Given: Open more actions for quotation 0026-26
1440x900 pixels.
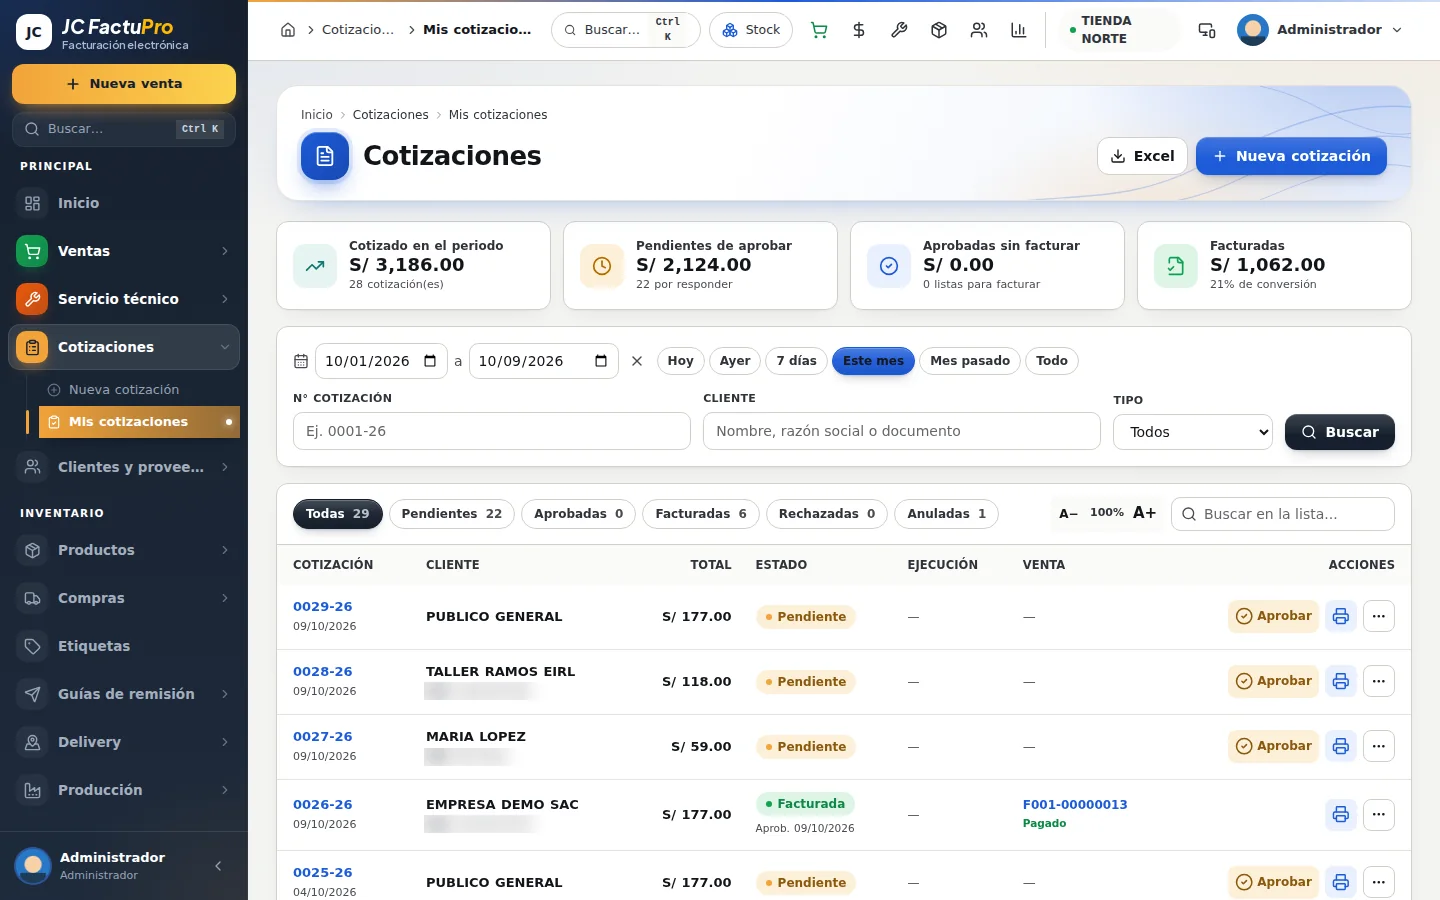Looking at the screenshot, I should 1379,814.
